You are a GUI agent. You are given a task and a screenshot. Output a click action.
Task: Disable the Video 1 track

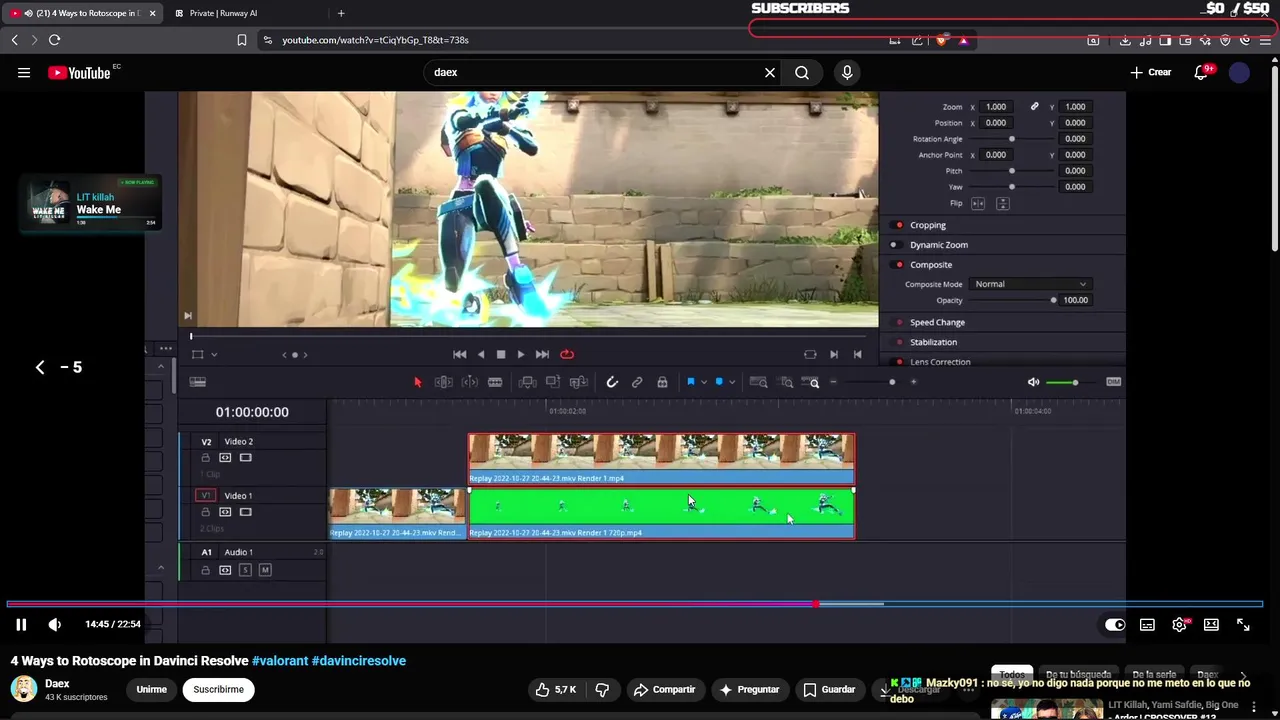click(x=245, y=512)
